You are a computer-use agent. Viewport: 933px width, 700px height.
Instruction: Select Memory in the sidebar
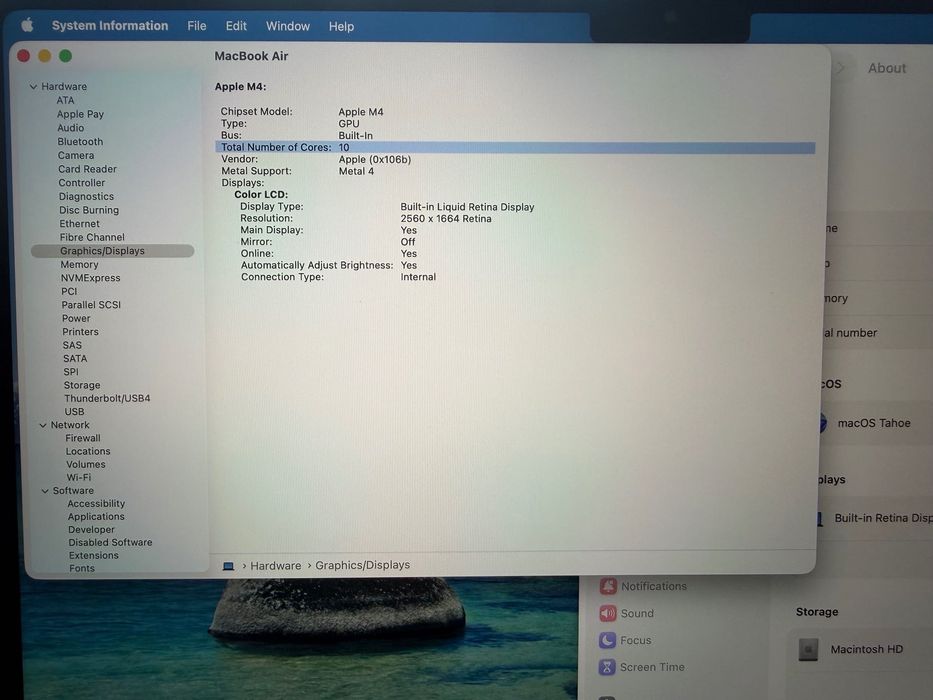click(x=79, y=264)
